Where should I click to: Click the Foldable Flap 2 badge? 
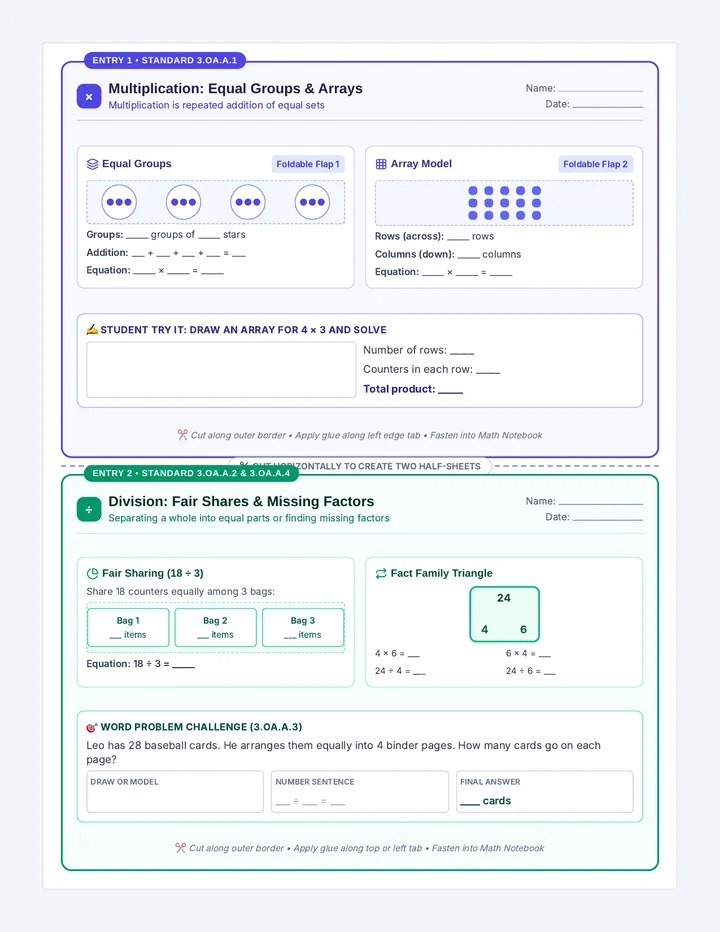[x=595, y=164]
